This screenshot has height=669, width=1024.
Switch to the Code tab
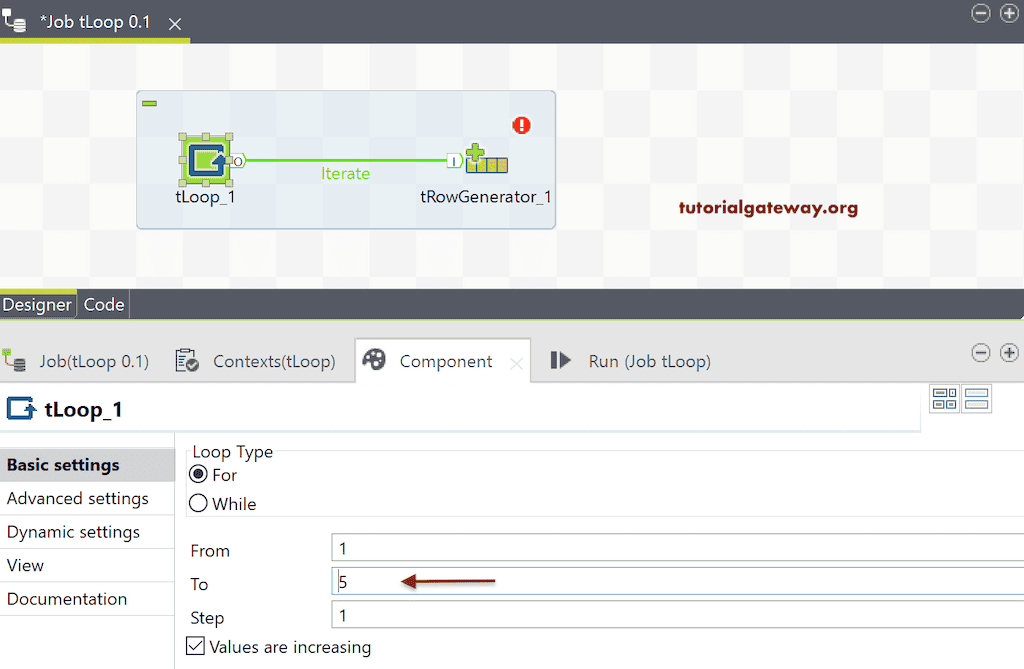click(x=104, y=304)
